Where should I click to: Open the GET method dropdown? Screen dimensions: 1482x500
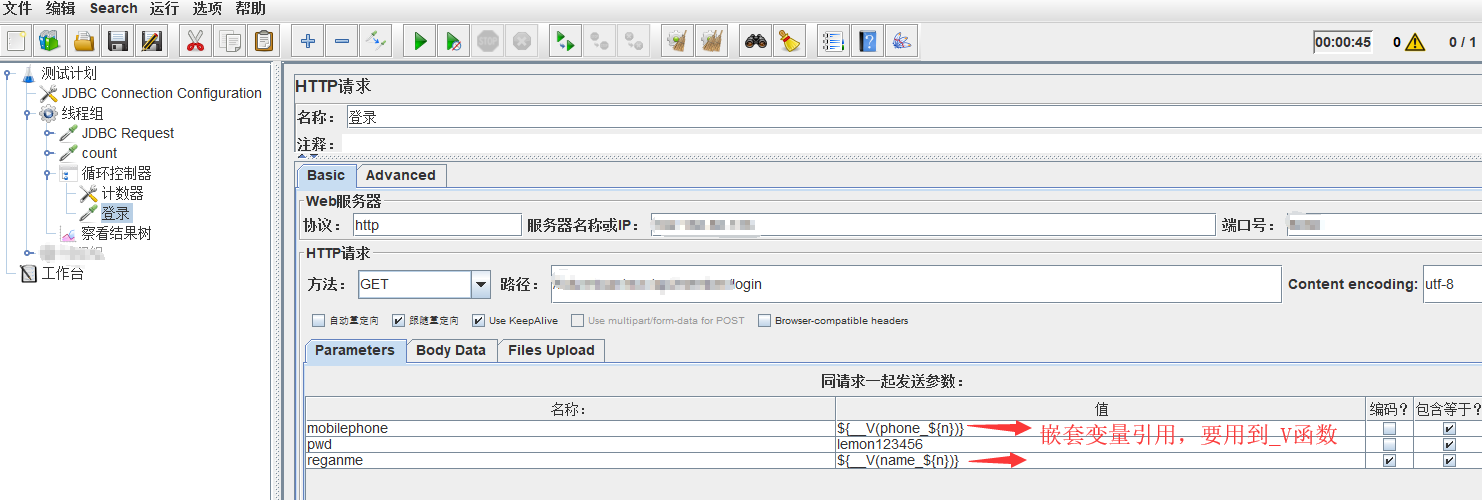(481, 284)
